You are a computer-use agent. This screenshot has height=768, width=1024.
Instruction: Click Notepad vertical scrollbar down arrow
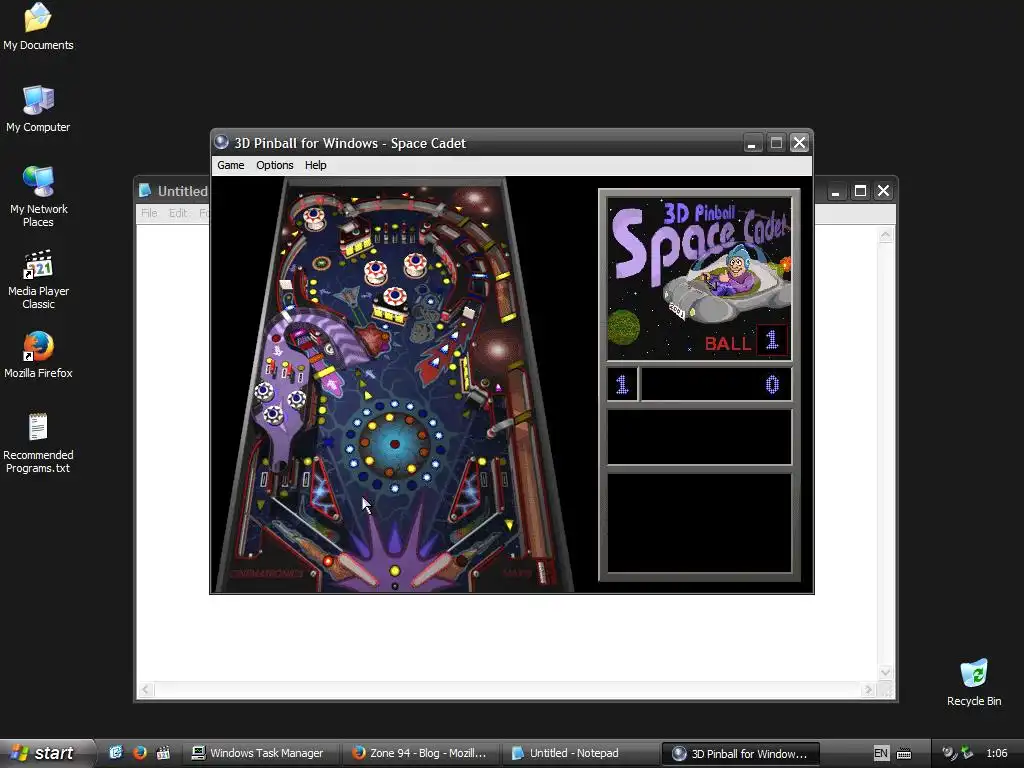click(886, 672)
